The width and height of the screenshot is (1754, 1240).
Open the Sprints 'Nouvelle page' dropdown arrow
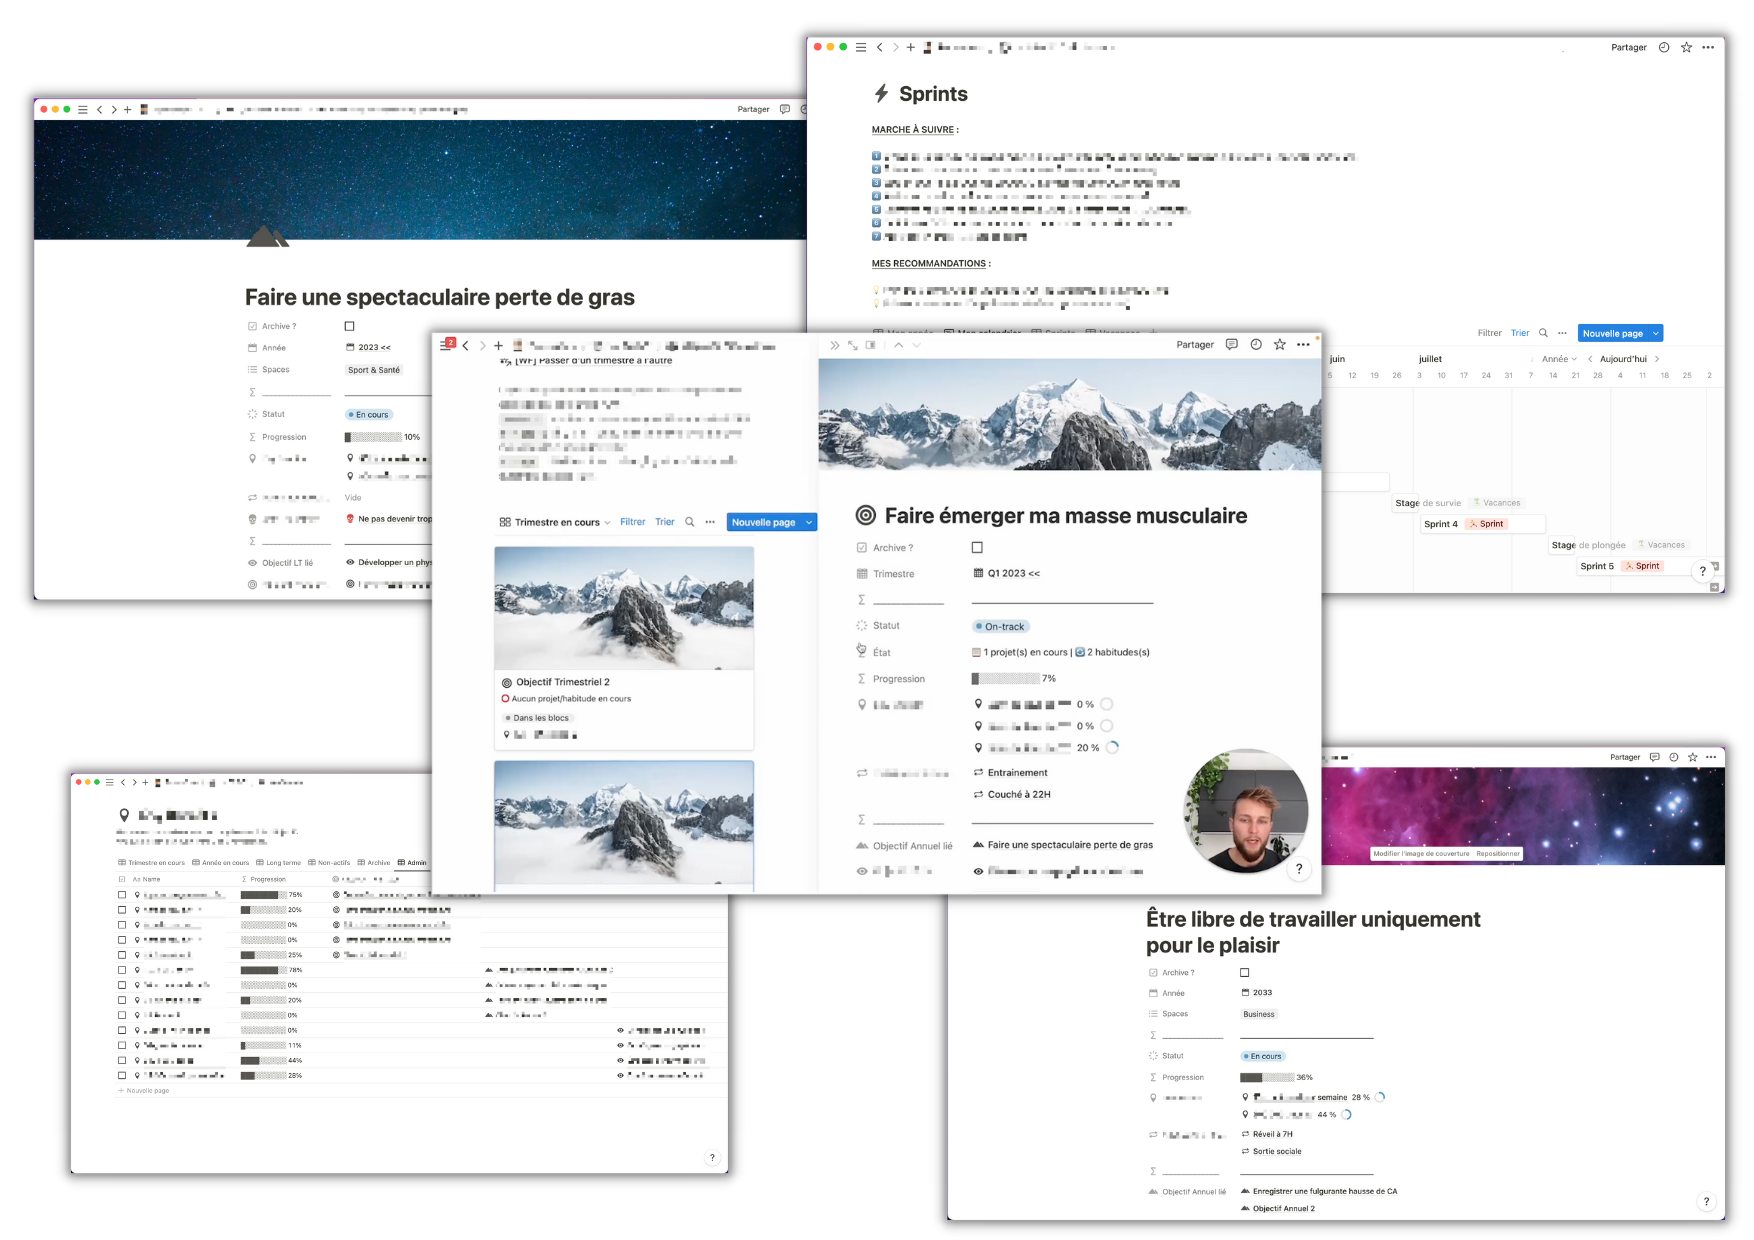(x=1656, y=333)
